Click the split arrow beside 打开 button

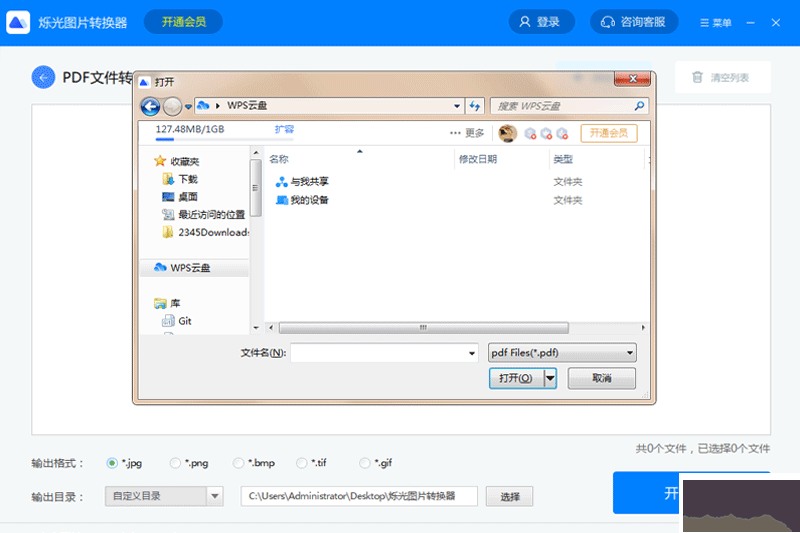coord(550,378)
